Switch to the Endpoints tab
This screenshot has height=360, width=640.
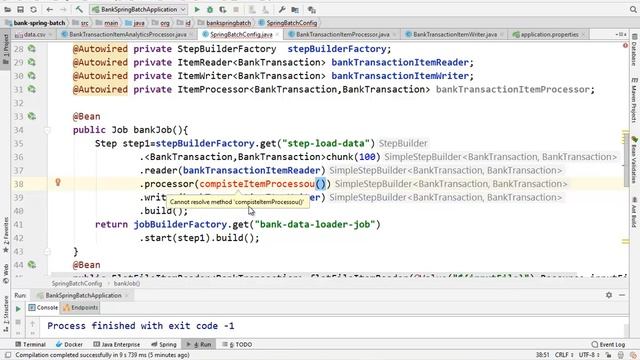coord(80,308)
